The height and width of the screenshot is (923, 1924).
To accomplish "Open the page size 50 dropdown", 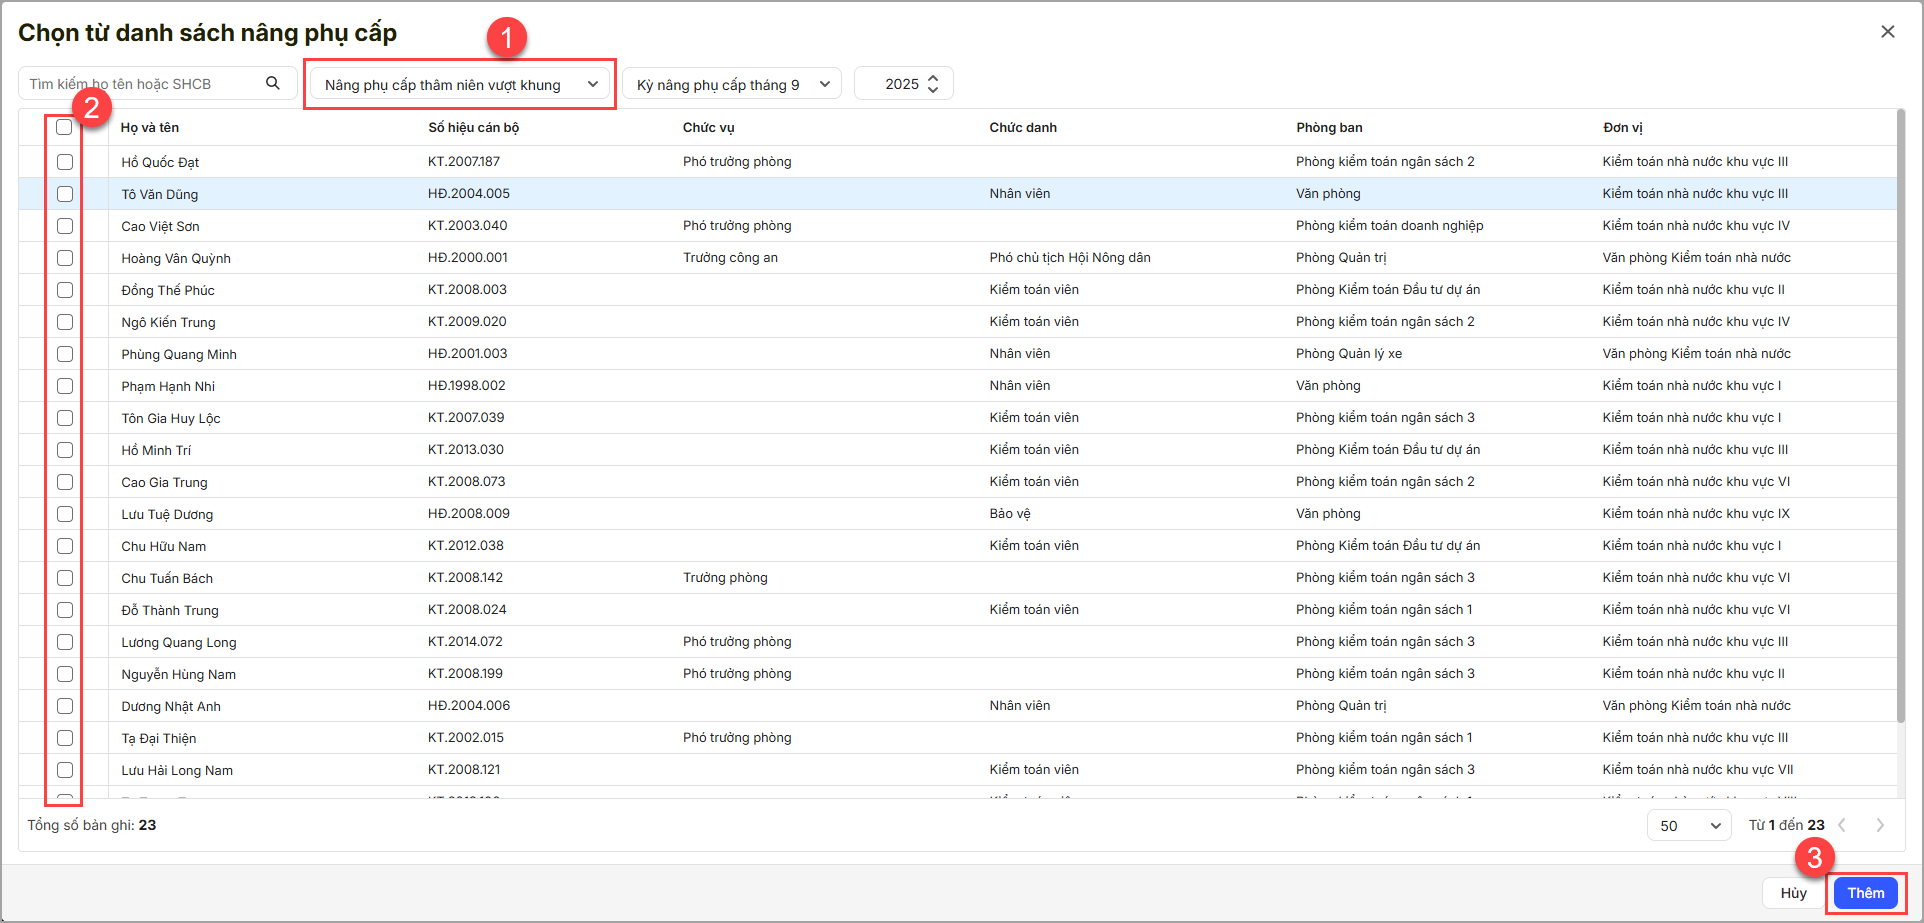I will click(x=1688, y=826).
